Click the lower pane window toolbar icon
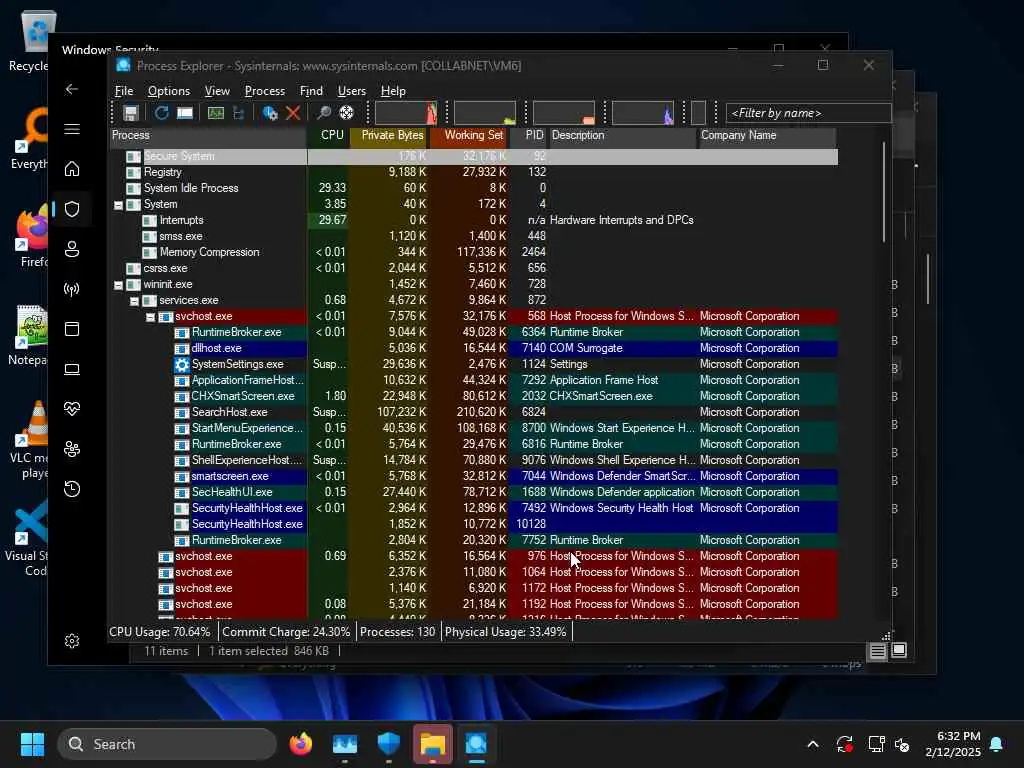The image size is (1024, 768). pos(185,113)
